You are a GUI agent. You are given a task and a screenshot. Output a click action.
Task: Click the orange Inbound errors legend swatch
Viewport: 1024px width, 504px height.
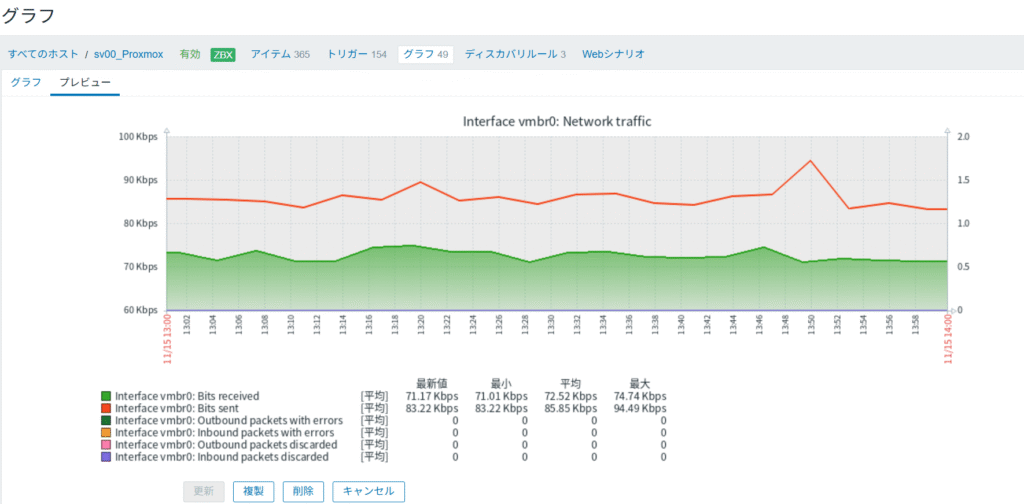pos(106,432)
